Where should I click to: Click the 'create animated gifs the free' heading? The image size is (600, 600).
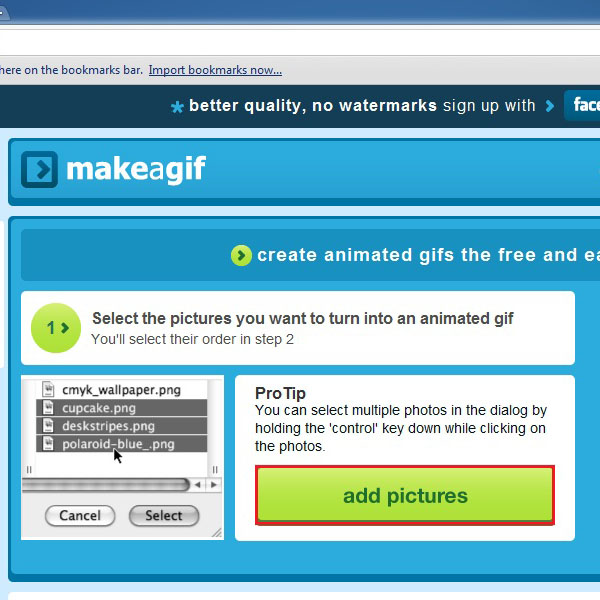tap(428, 255)
